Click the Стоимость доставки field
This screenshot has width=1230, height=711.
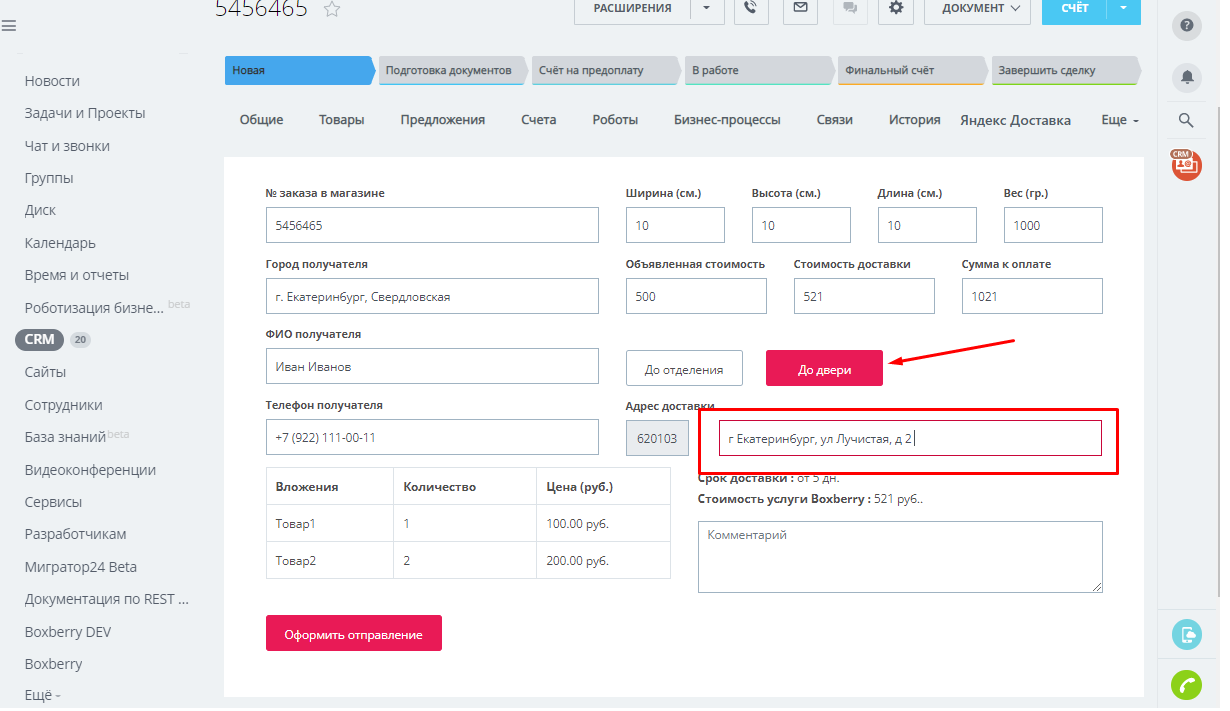click(864, 296)
